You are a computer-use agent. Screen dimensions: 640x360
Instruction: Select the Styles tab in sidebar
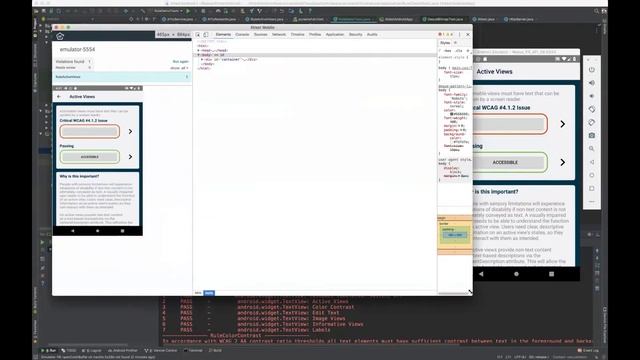445,43
